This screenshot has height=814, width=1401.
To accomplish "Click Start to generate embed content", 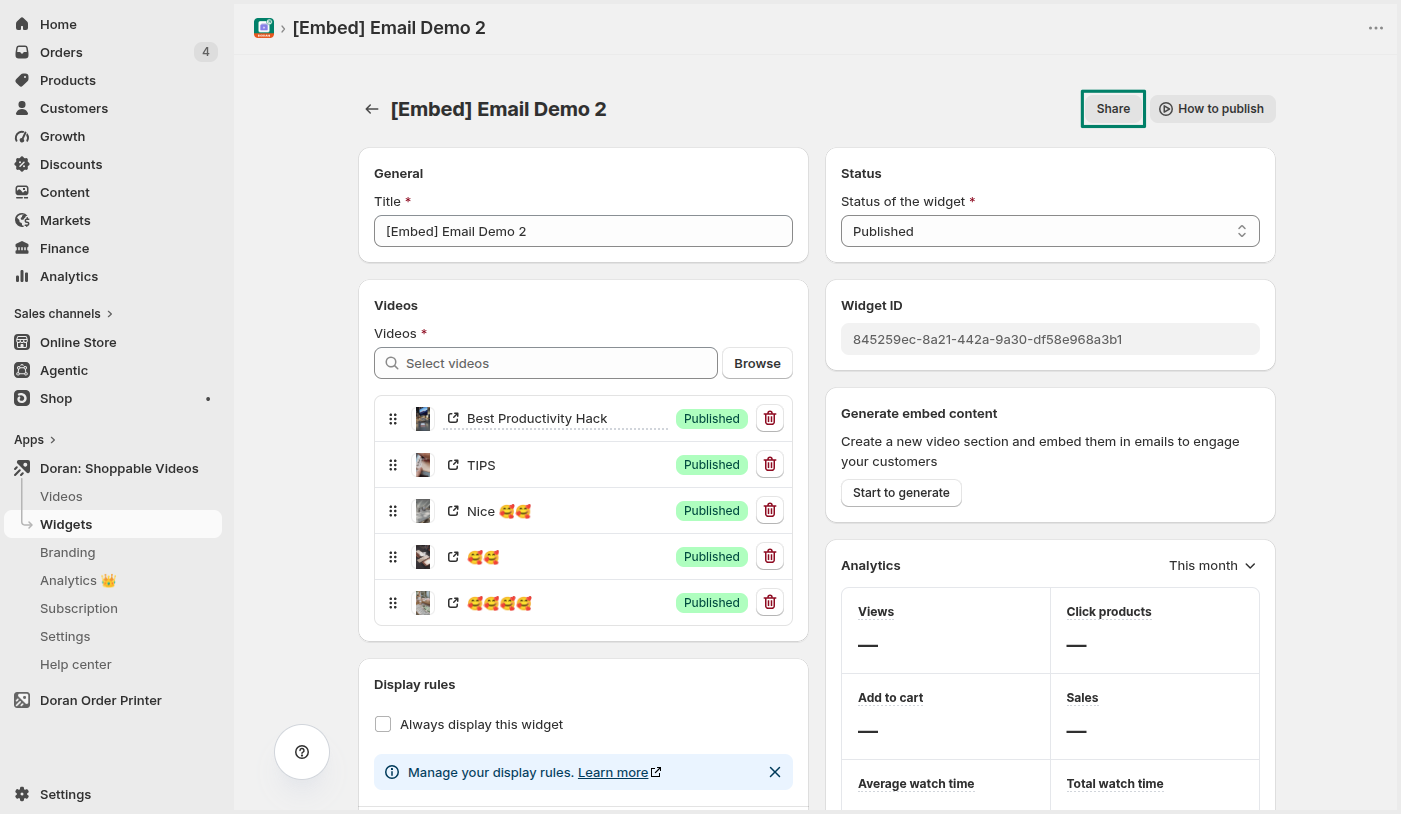I will (901, 493).
